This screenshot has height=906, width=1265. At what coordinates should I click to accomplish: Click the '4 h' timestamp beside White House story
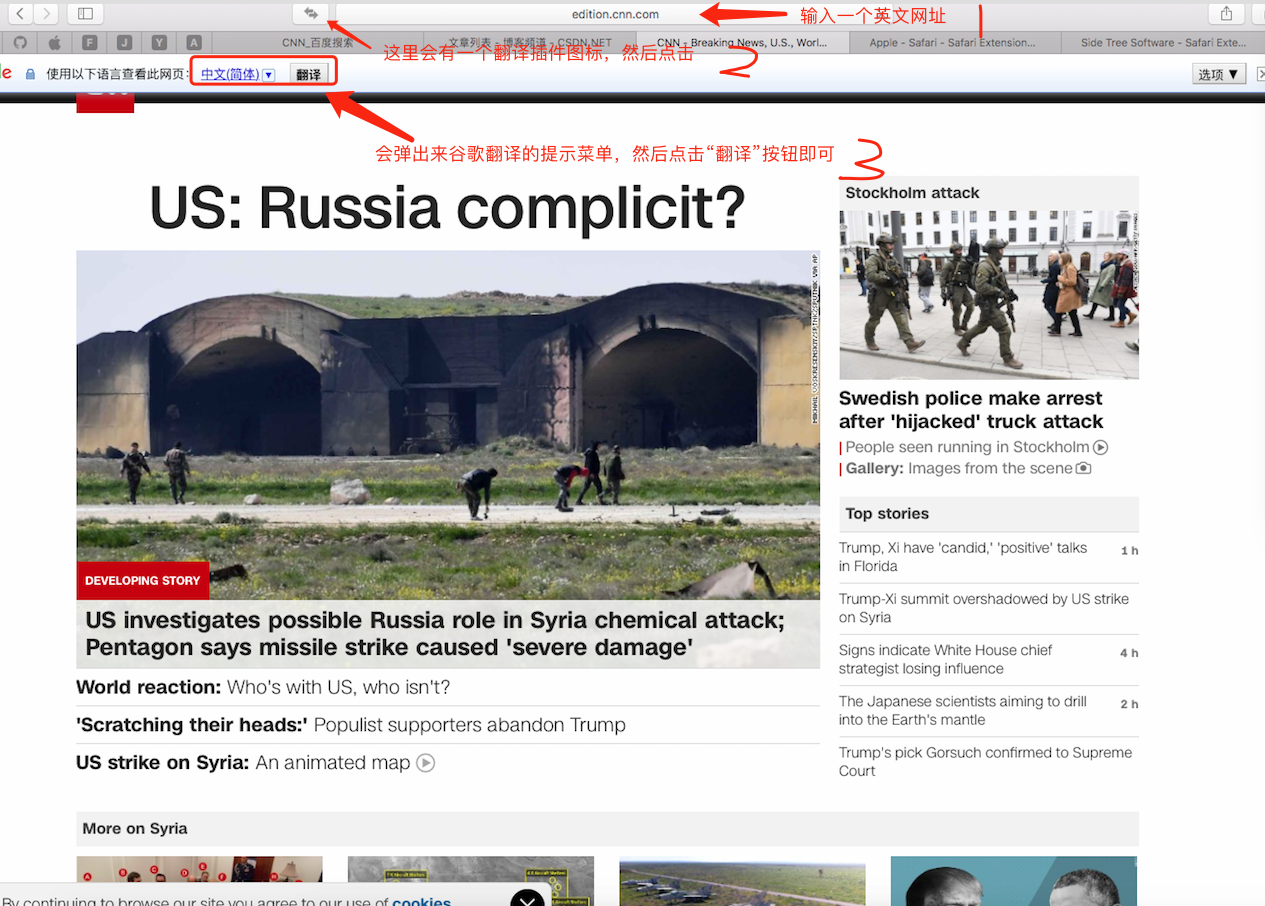(1129, 653)
